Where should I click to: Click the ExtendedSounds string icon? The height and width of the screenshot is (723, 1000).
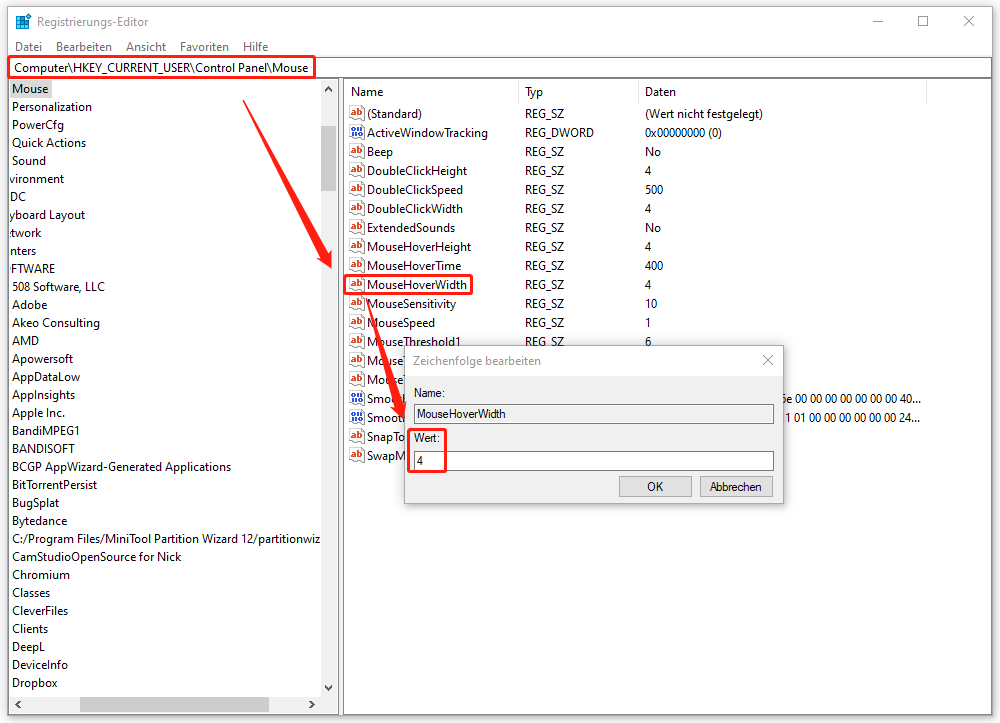357,227
